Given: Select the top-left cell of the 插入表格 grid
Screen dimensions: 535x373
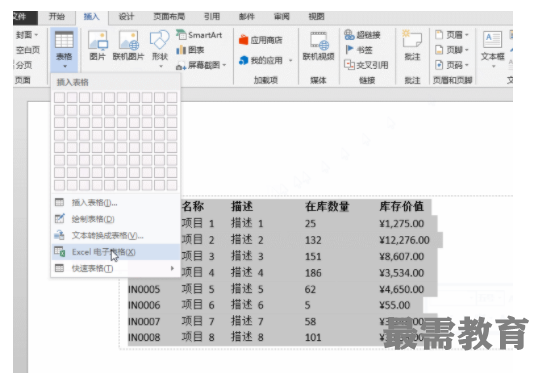Looking at the screenshot, I should tap(59, 98).
